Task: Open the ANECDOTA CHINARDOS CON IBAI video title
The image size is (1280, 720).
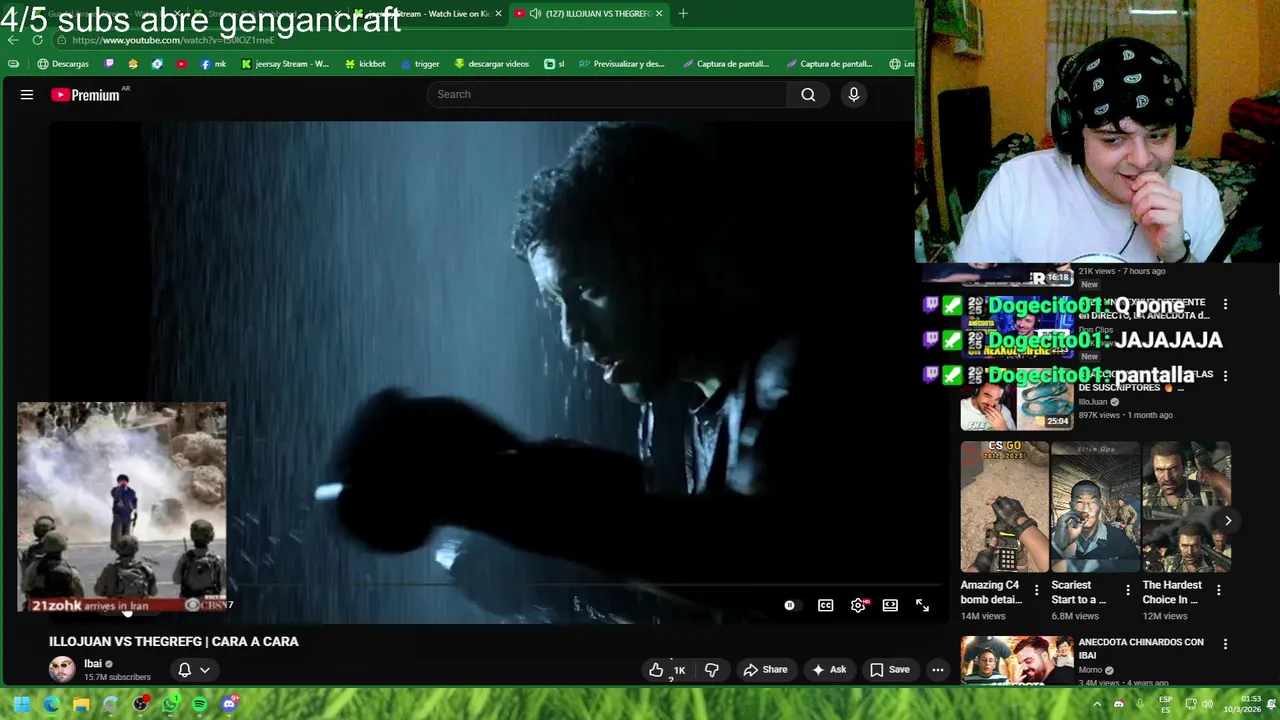Action: point(1141,649)
